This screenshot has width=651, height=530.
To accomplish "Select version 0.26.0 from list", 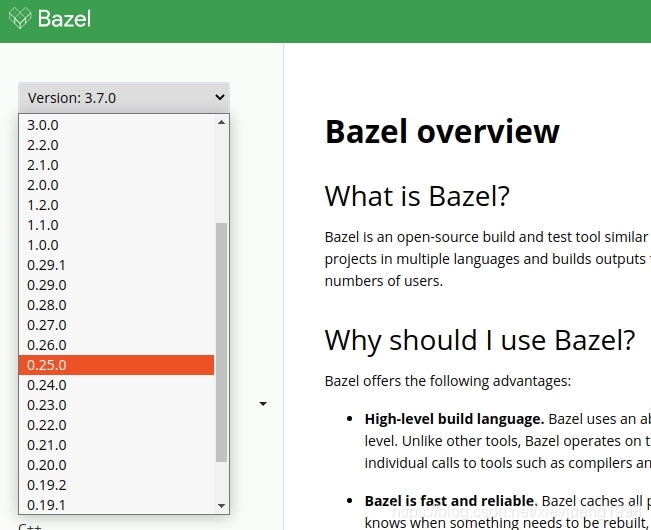I will coord(116,345).
